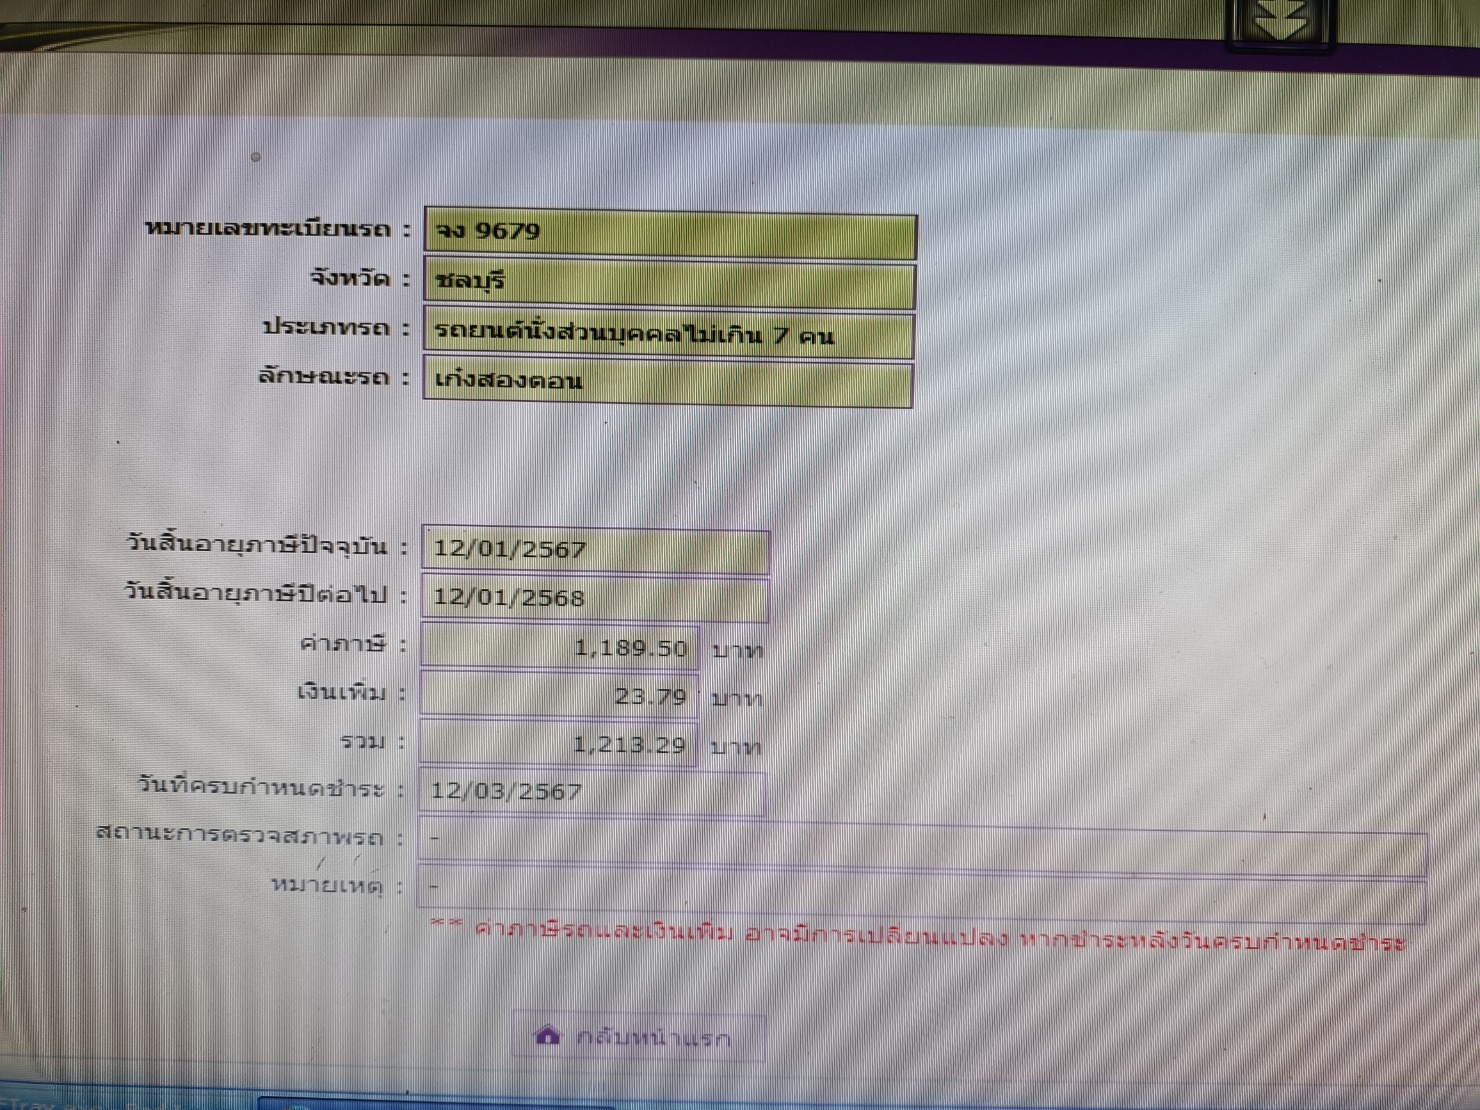1480x1110 pixels.
Task: Click the vehicle type field รถยนต์นั่งส่วนบุคคลไม่เกิน 7 คน
Action: [668, 334]
